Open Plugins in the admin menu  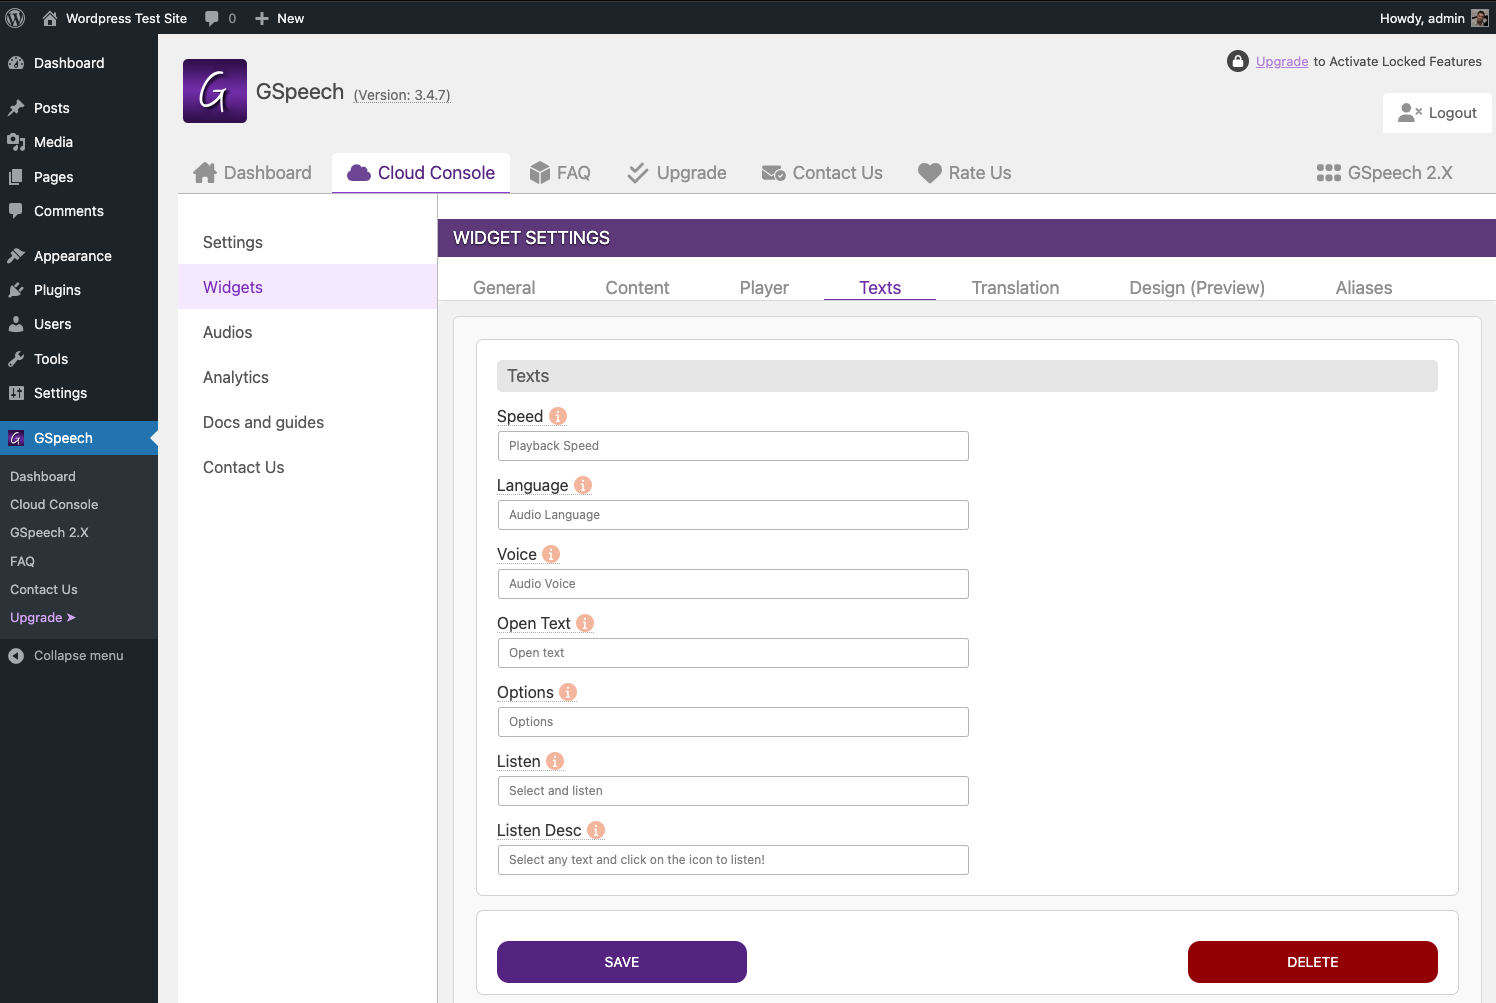coord(79,290)
